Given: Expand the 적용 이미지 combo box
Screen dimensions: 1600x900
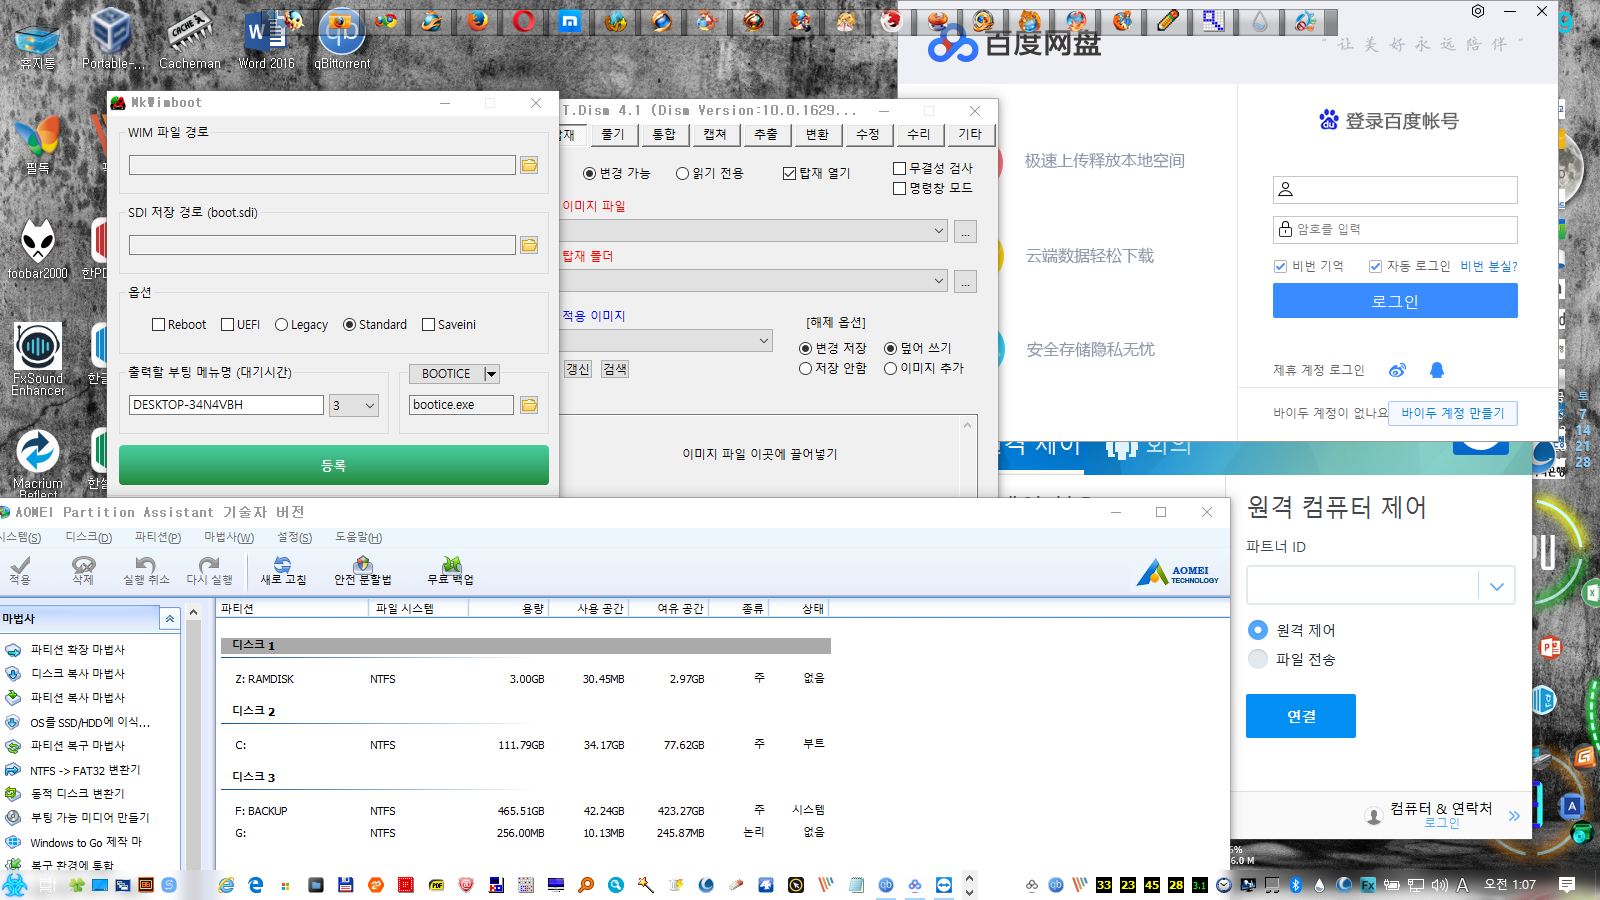Looking at the screenshot, I should (764, 341).
